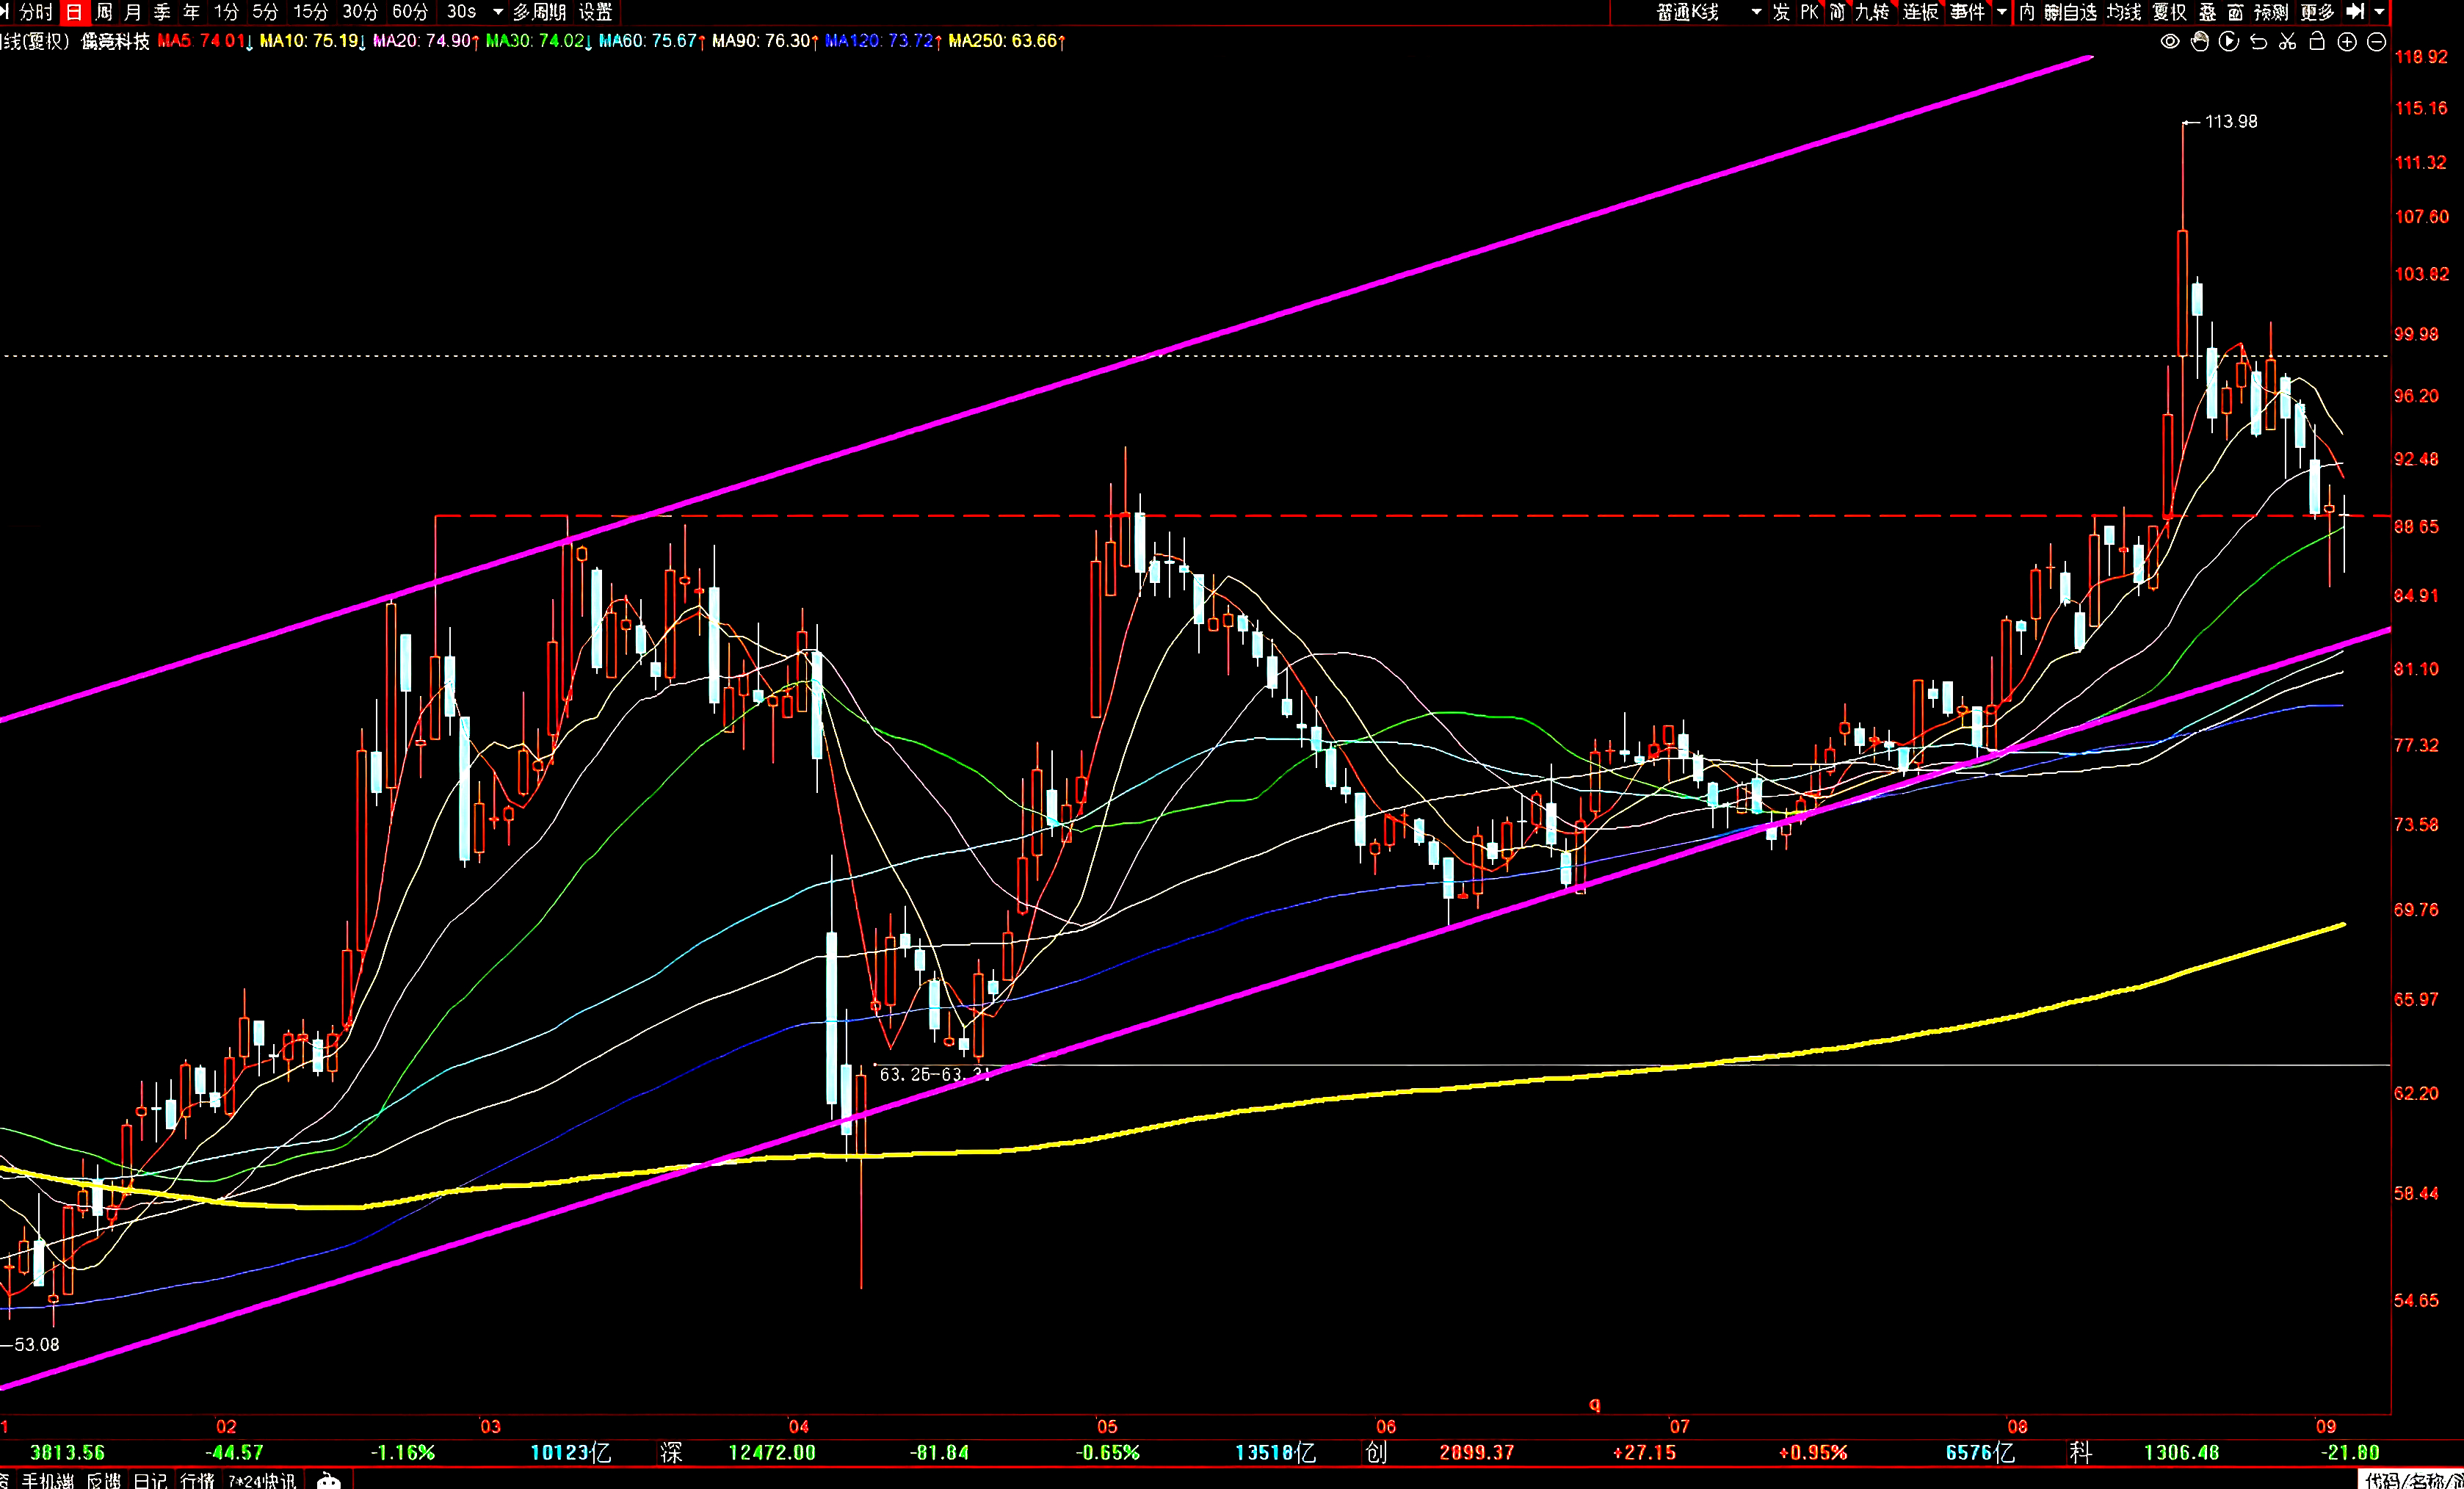Click the robot assistant icon
This screenshot has width=2464, height=1489.
tap(329, 1481)
